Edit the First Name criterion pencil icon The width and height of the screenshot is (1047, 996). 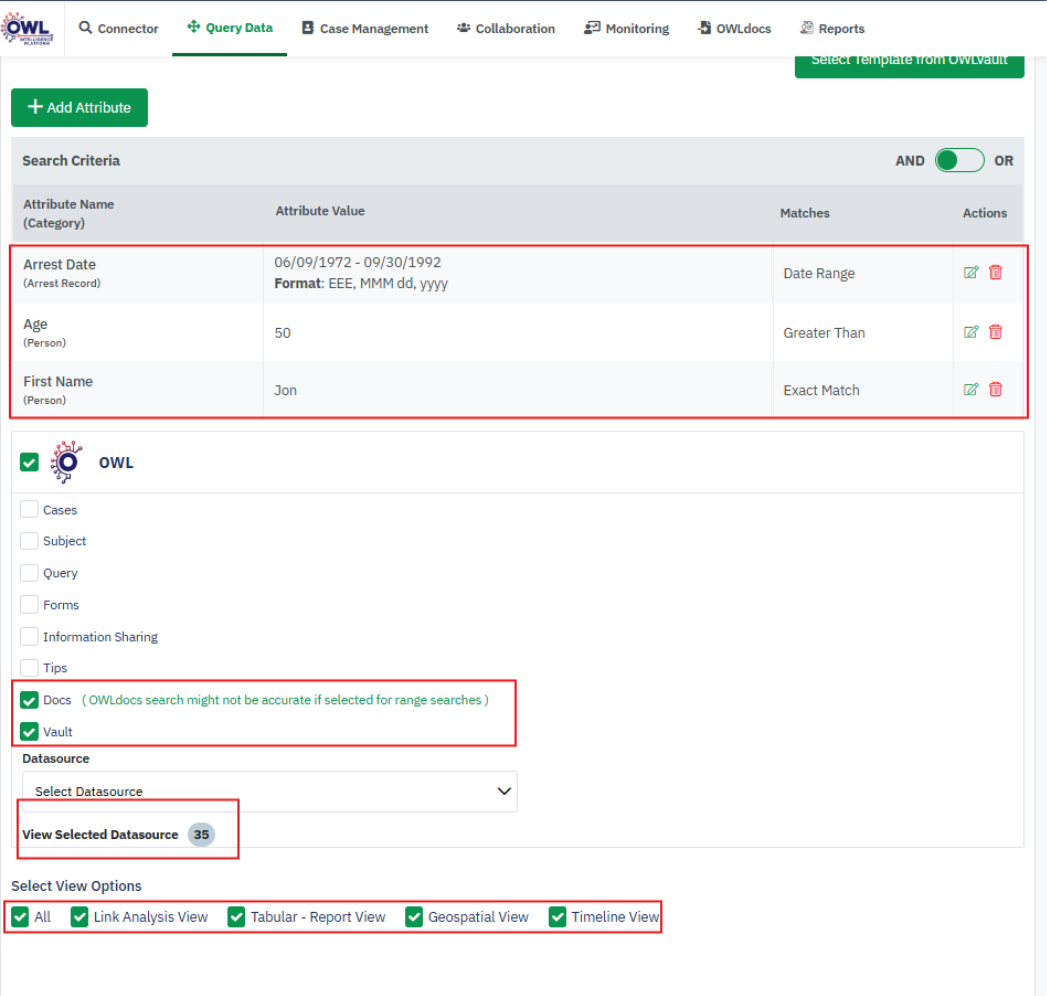[x=971, y=389]
